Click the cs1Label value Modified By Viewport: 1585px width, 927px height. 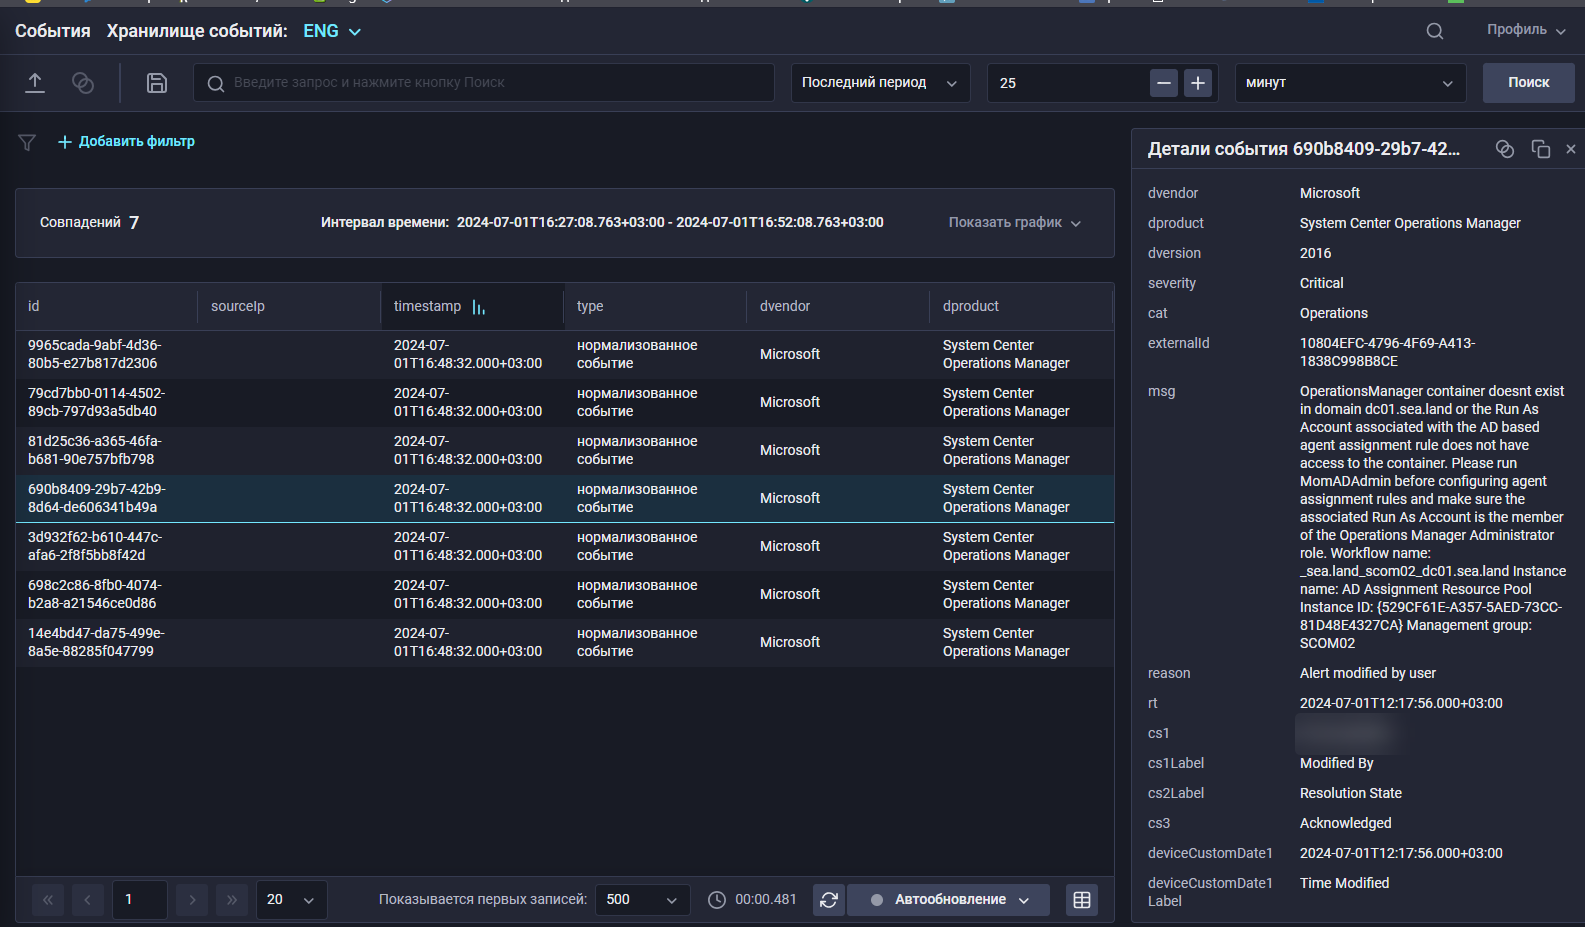click(x=1336, y=764)
